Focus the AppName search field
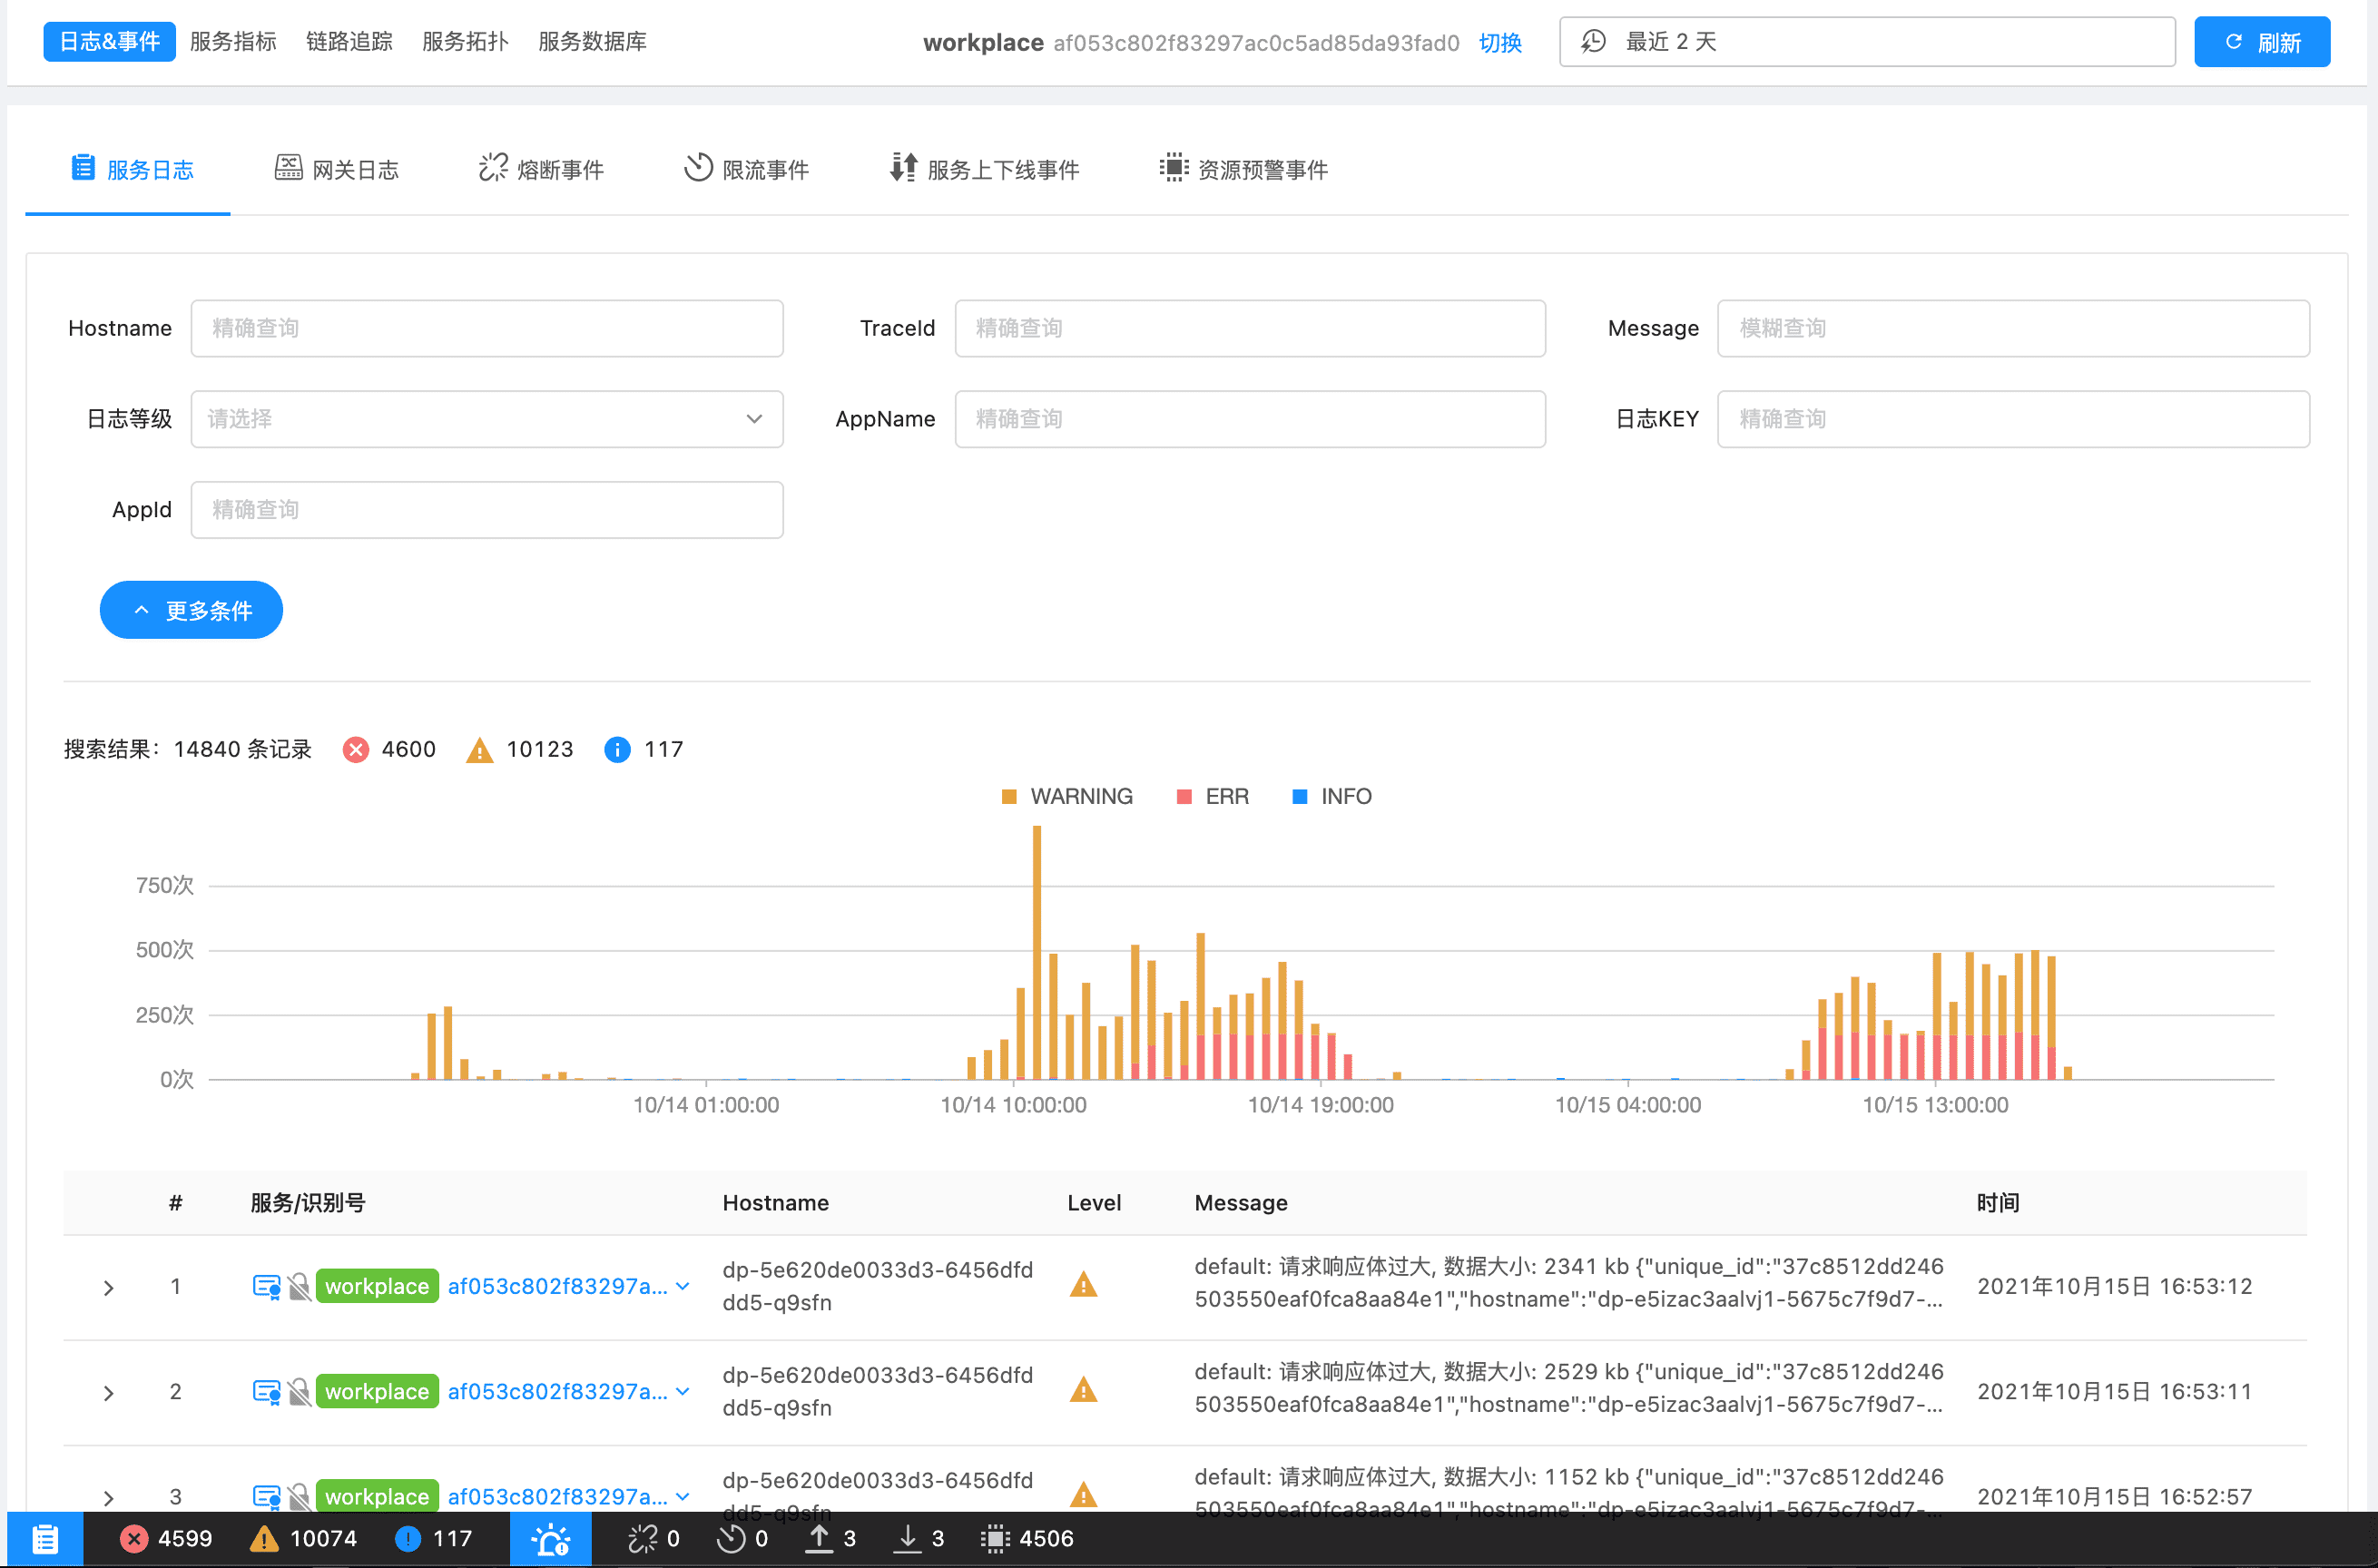 (x=1250, y=419)
